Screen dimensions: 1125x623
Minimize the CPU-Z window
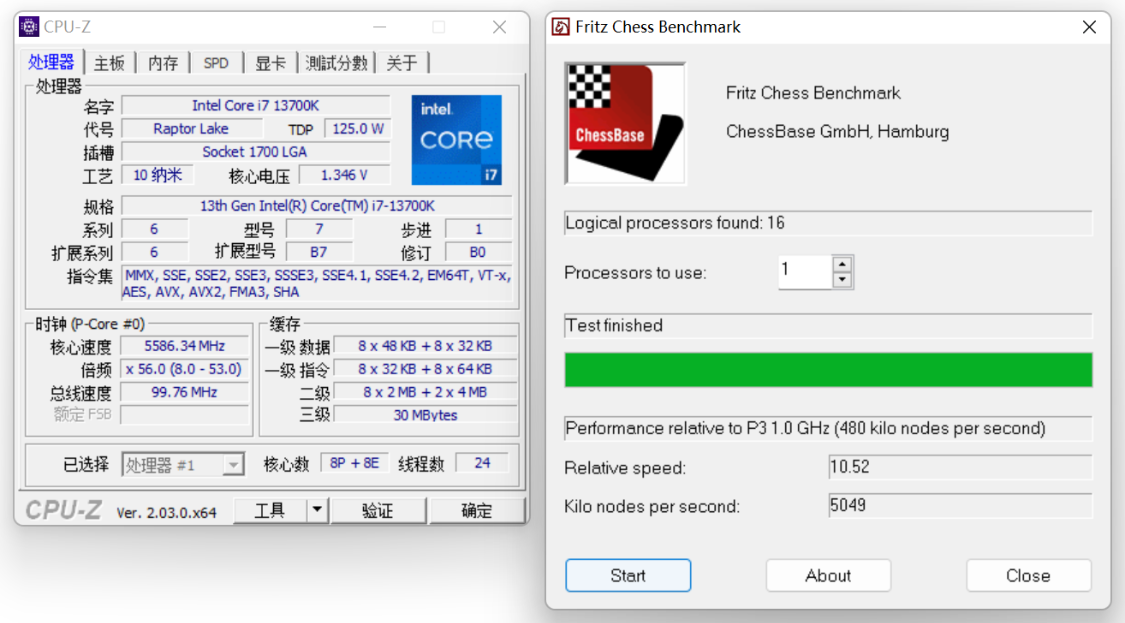point(380,27)
